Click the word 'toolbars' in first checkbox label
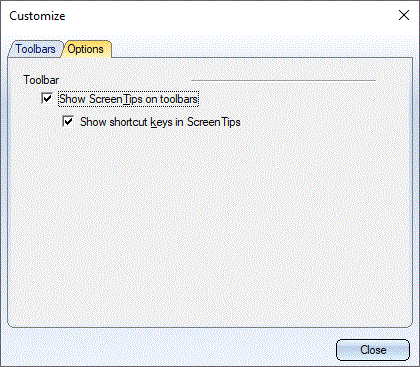 [x=179, y=99]
